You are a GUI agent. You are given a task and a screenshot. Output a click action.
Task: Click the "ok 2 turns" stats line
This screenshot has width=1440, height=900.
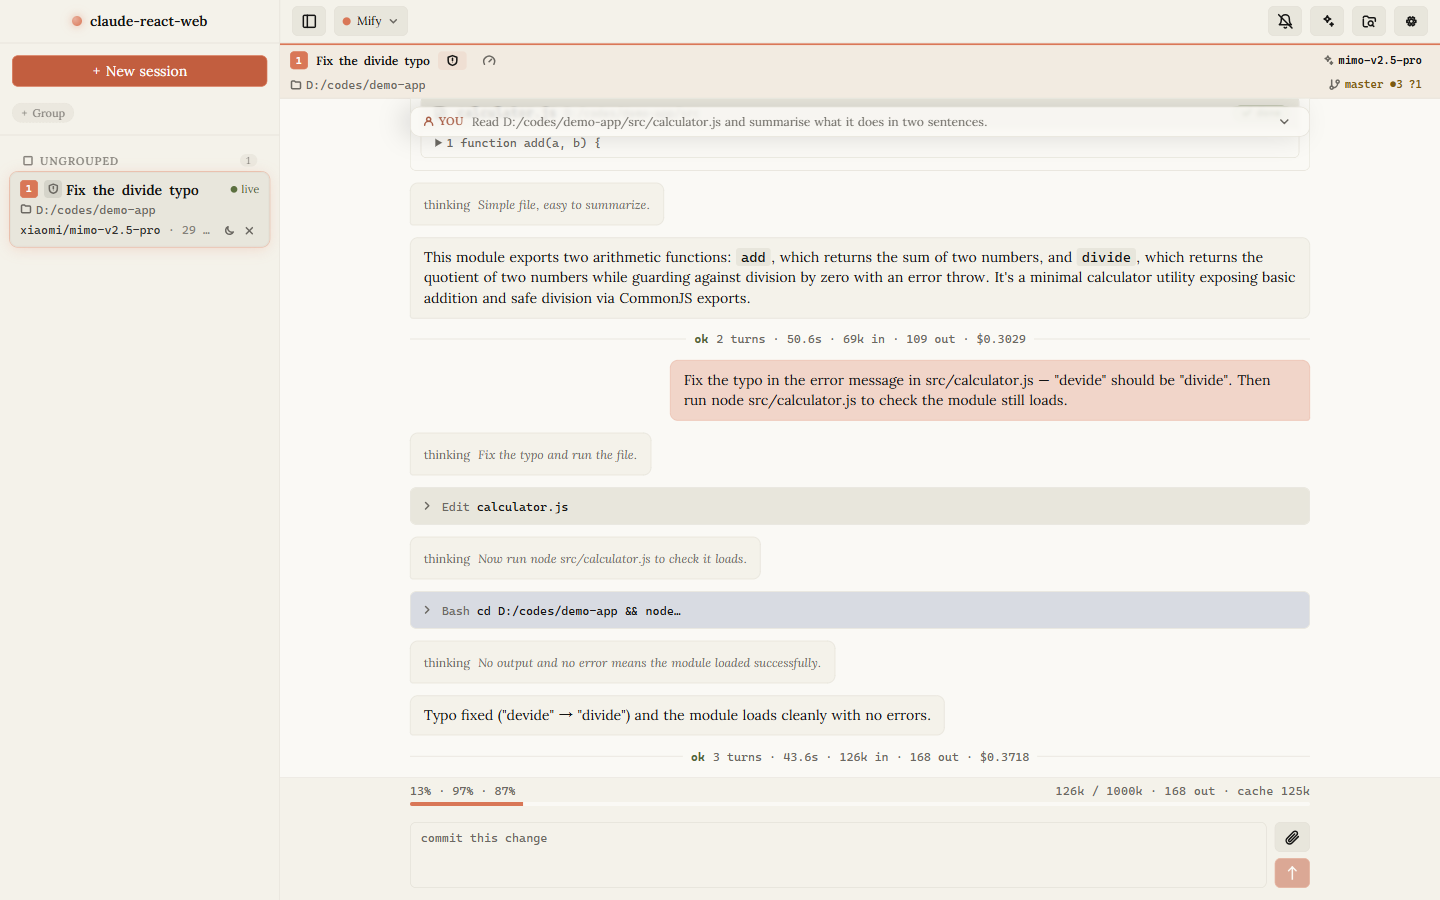click(860, 340)
